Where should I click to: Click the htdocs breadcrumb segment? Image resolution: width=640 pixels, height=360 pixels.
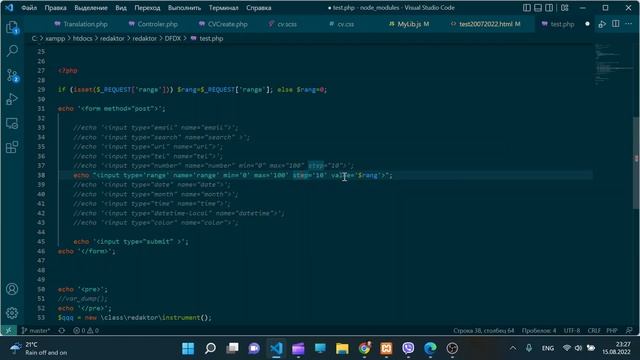point(82,38)
